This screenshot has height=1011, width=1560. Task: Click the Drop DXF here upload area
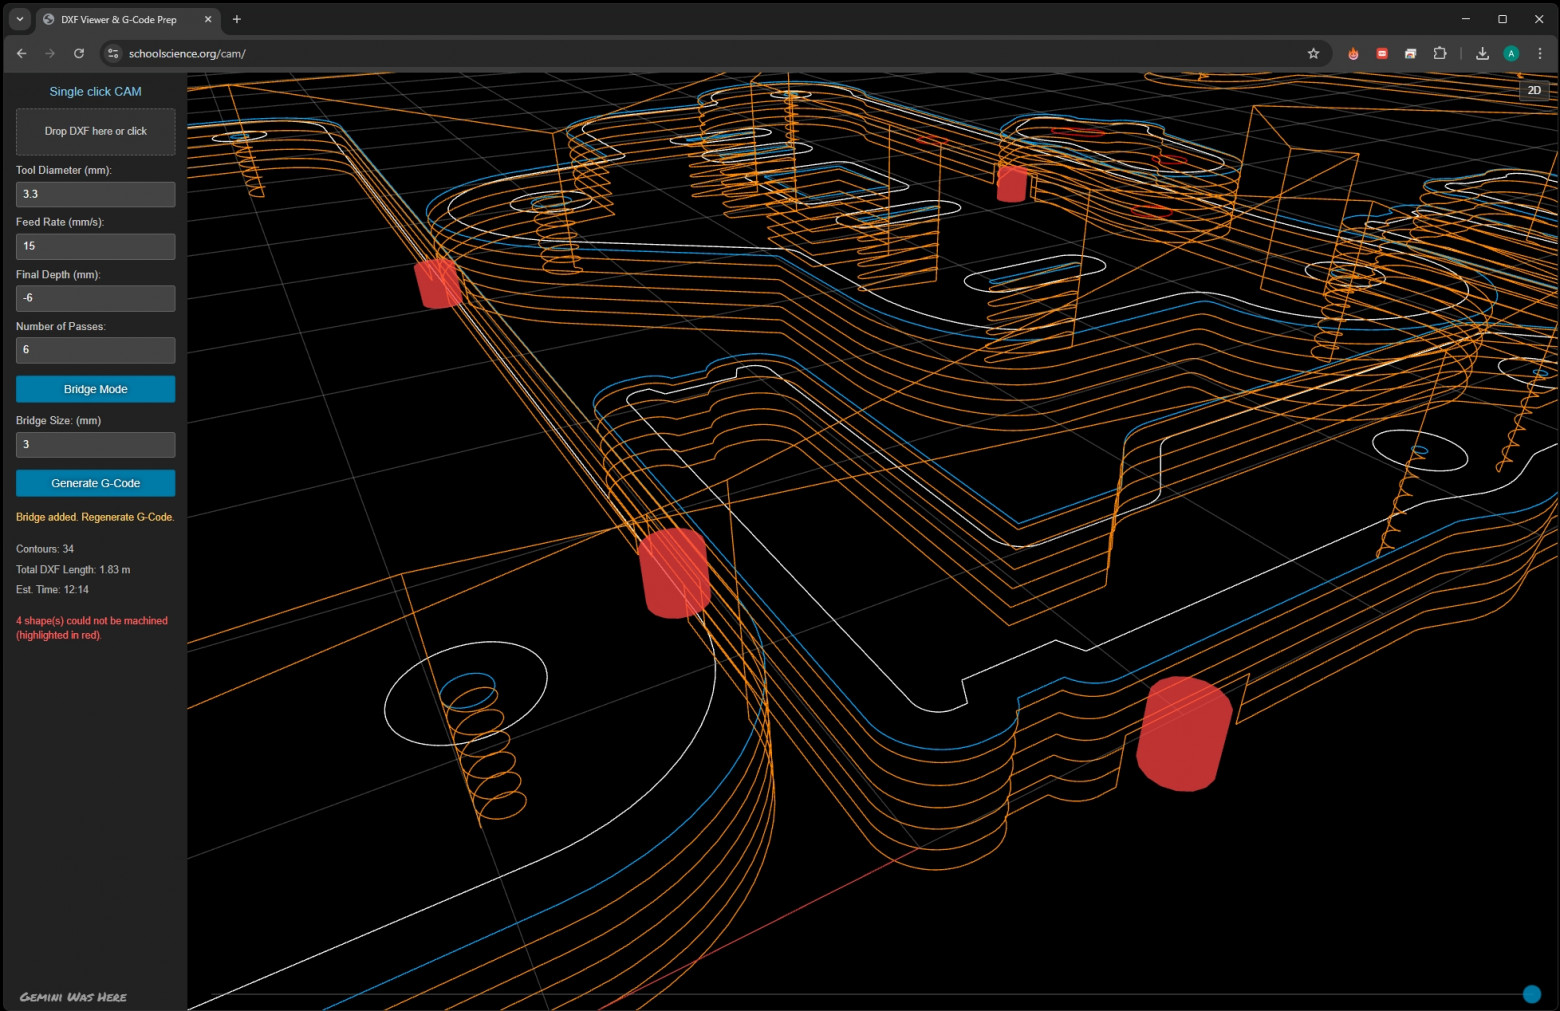click(x=96, y=132)
